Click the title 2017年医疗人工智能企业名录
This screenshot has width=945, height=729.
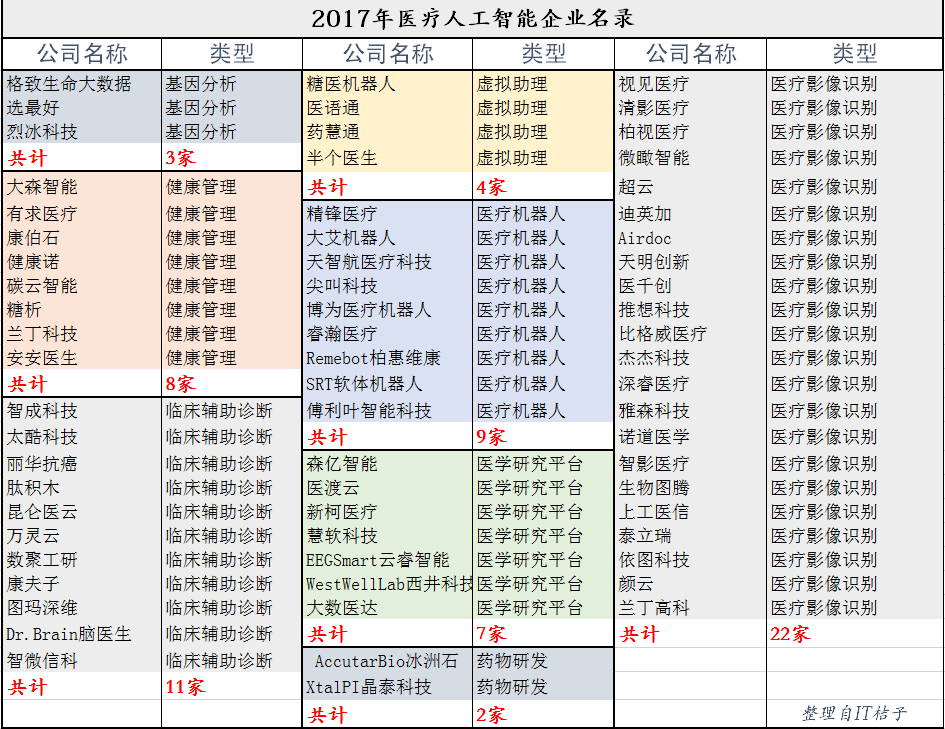tap(472, 19)
